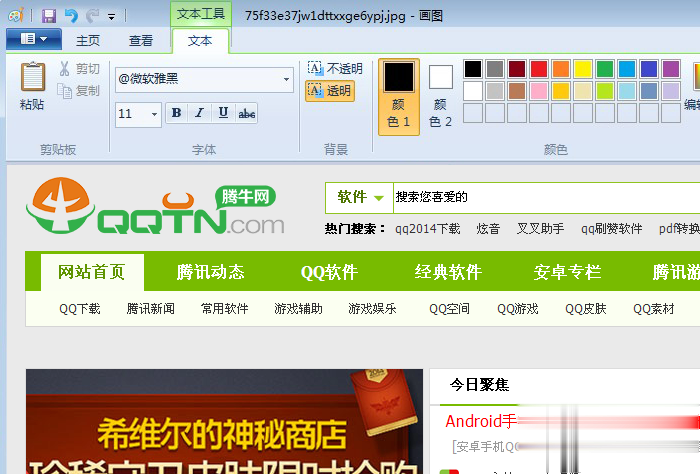
Task: Pick the dark red color swatch
Action: [x=517, y=69]
